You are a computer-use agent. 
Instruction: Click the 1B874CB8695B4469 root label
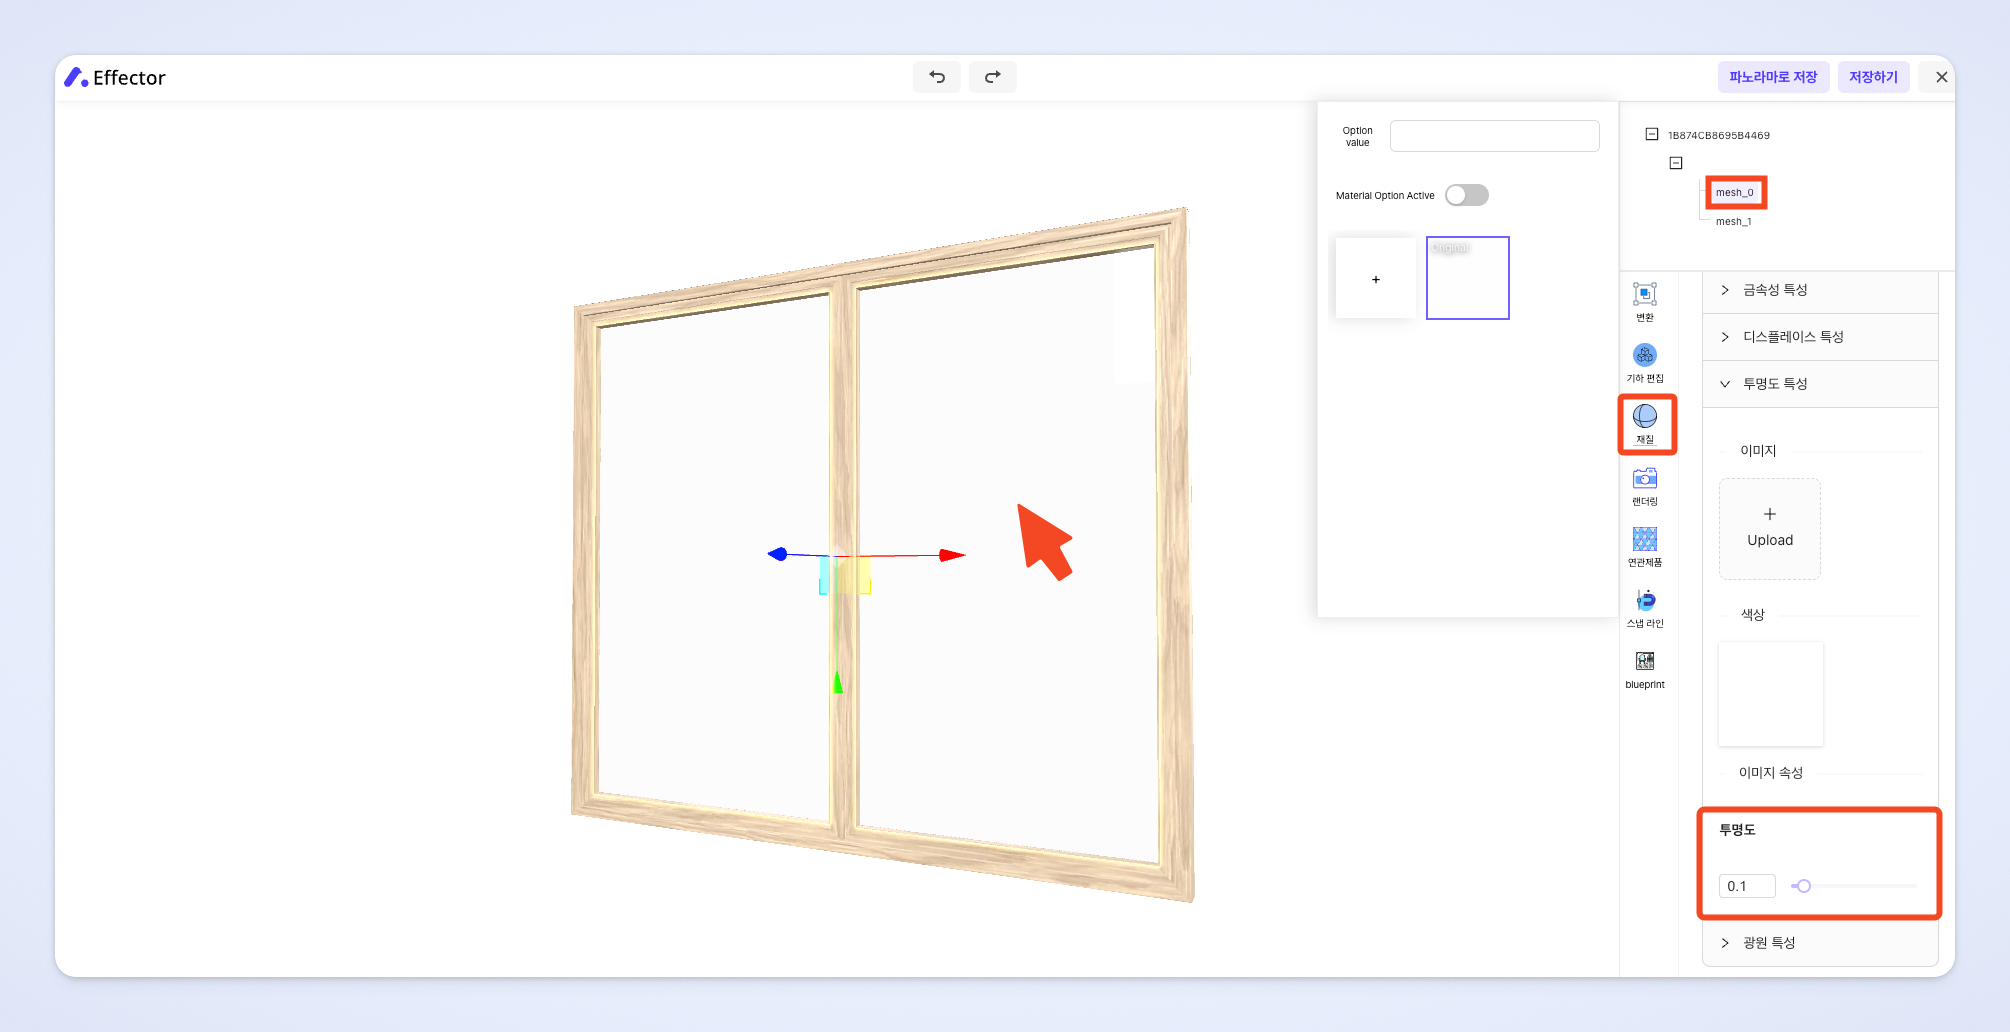[x=1718, y=135]
